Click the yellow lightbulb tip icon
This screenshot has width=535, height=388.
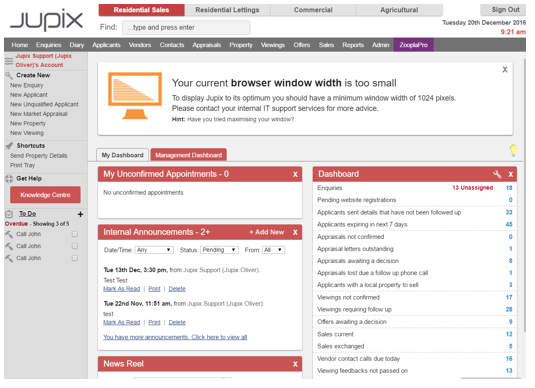pyautogui.click(x=513, y=150)
